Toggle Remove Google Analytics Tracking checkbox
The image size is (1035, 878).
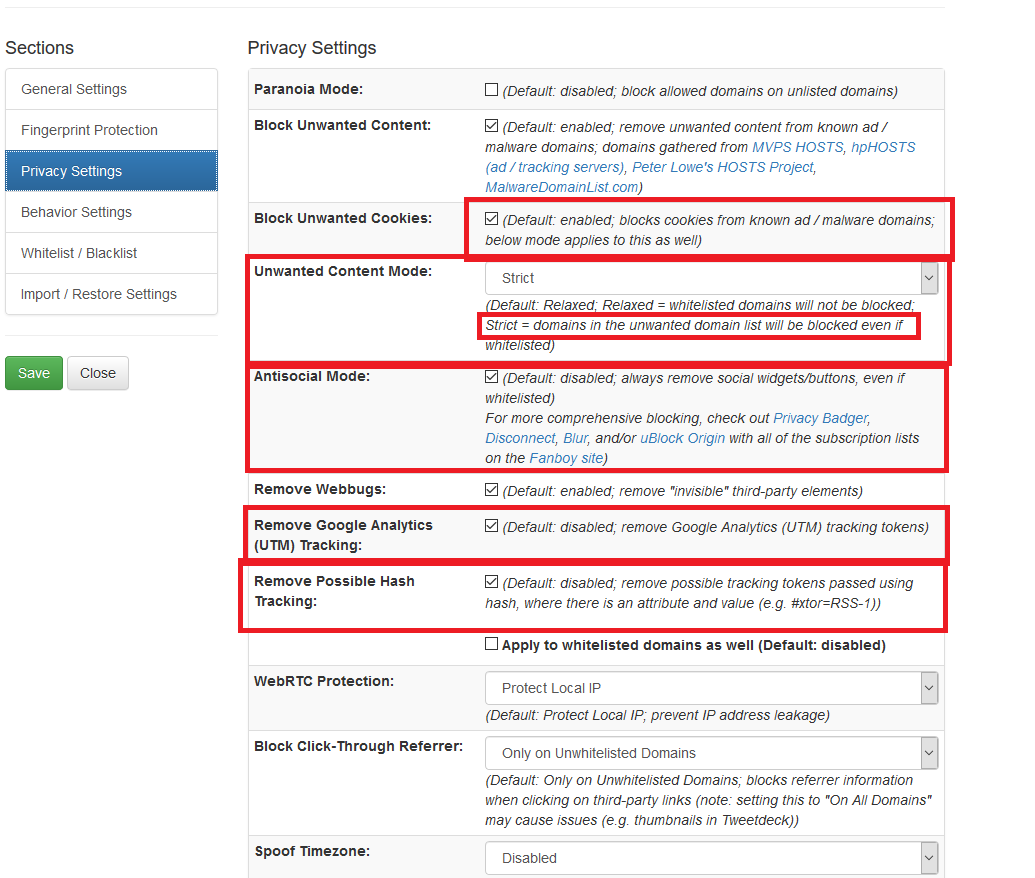click(491, 526)
